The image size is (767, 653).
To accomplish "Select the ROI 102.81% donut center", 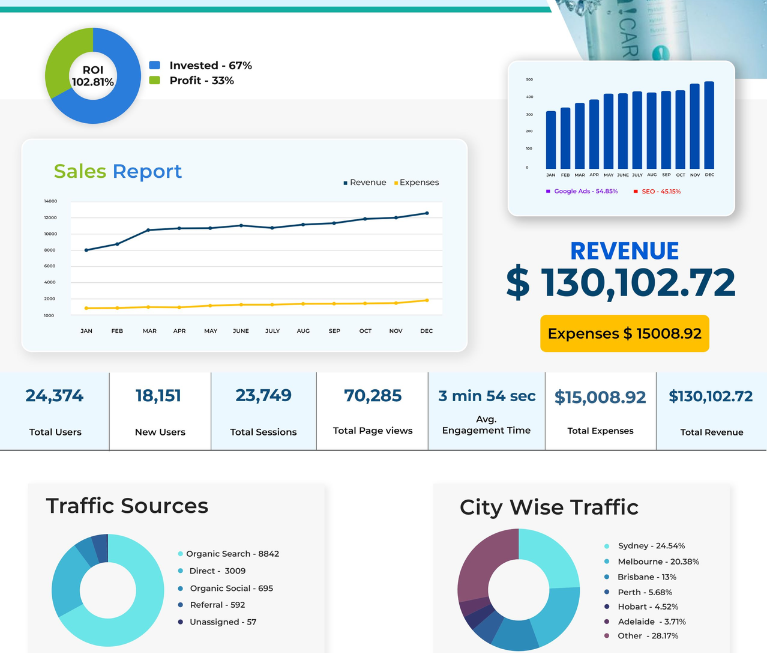I will pyautogui.click(x=93, y=76).
